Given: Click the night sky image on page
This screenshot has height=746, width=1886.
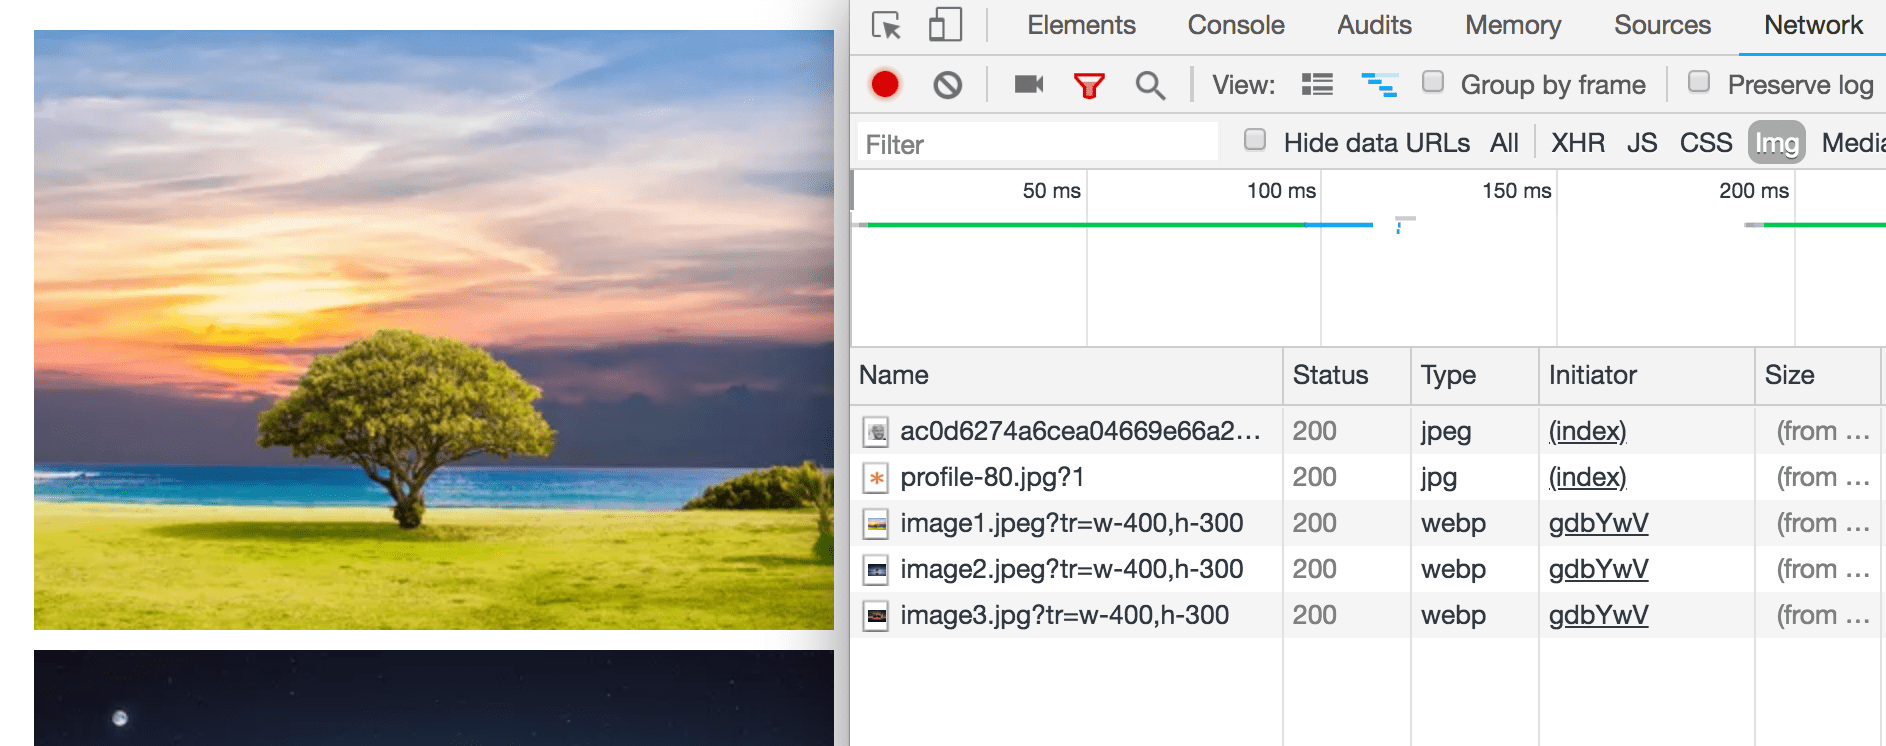Looking at the screenshot, I should [434, 698].
